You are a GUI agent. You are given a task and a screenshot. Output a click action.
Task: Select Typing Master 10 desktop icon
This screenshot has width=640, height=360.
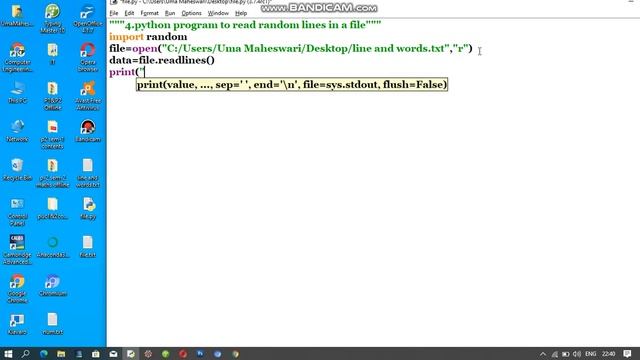click(52, 18)
